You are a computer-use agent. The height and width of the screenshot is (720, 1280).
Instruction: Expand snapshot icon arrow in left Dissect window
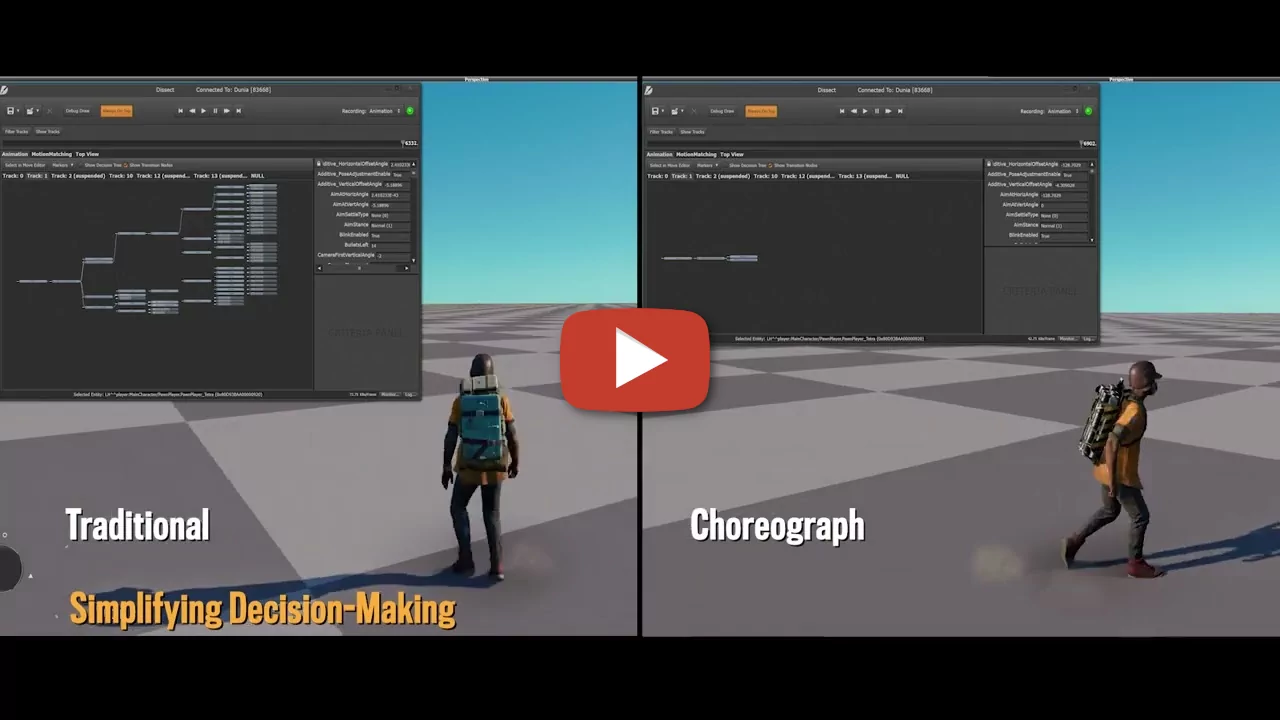(x=38, y=111)
